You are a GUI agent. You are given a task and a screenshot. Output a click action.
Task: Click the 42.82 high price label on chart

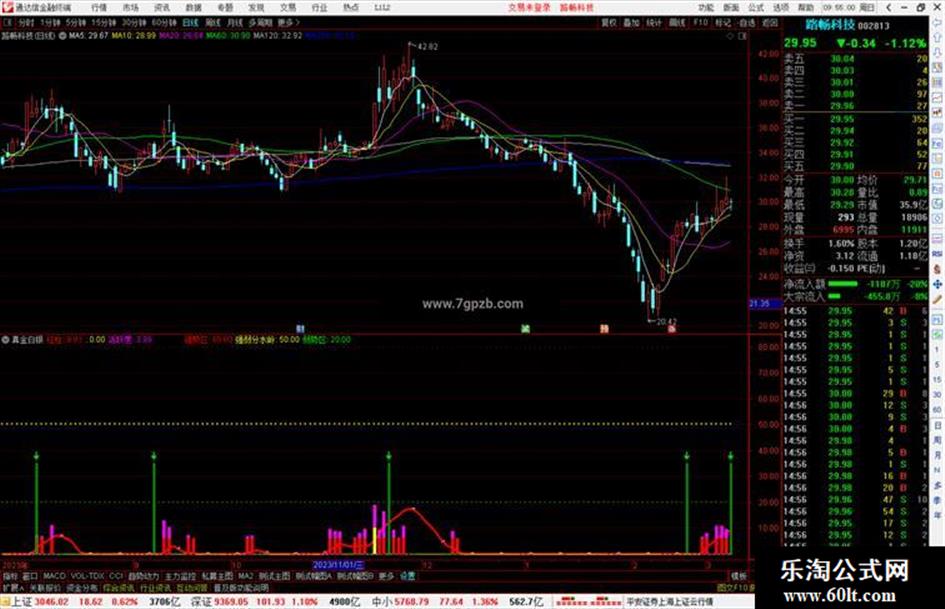click(x=427, y=46)
